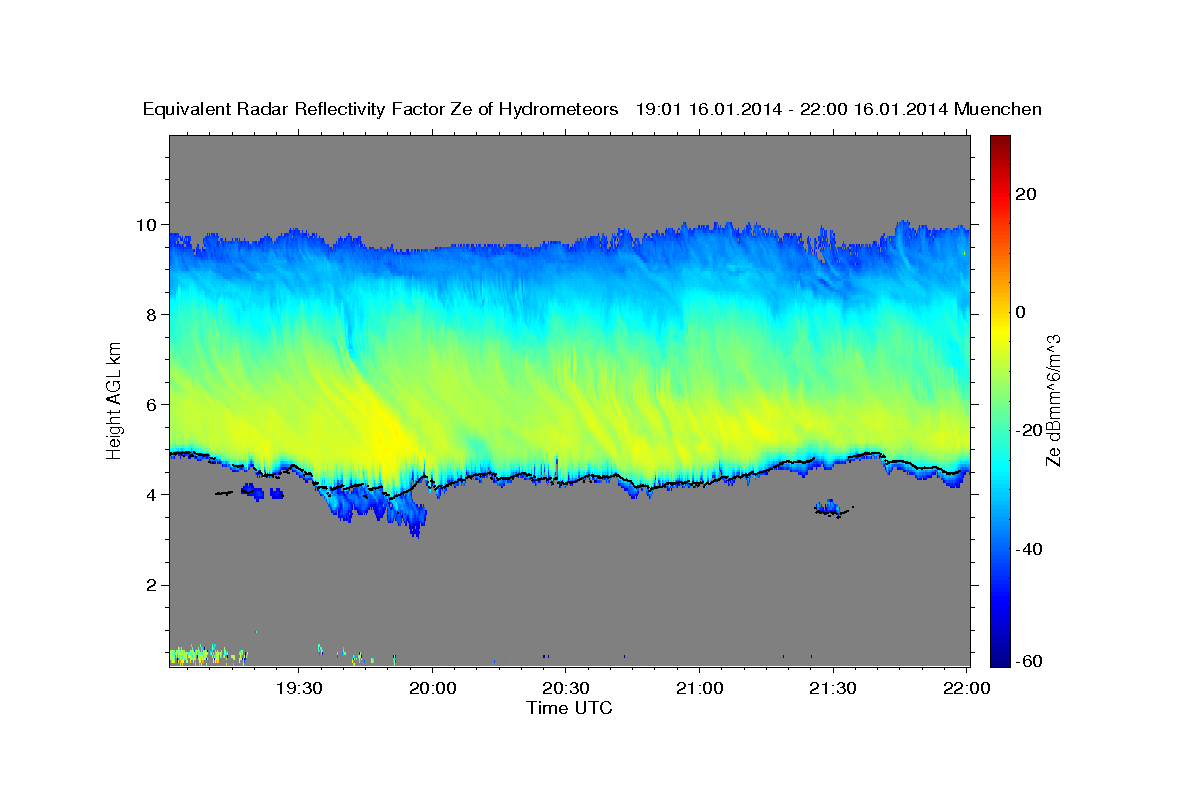Viewport: 1200px width, 800px height.
Task: Click the "Ze dBmm^6/m^3" colorbar label
Action: [1053, 401]
